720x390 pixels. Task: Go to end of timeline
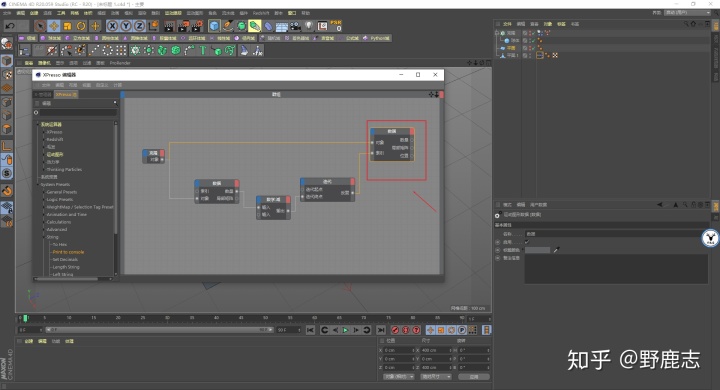[381, 330]
